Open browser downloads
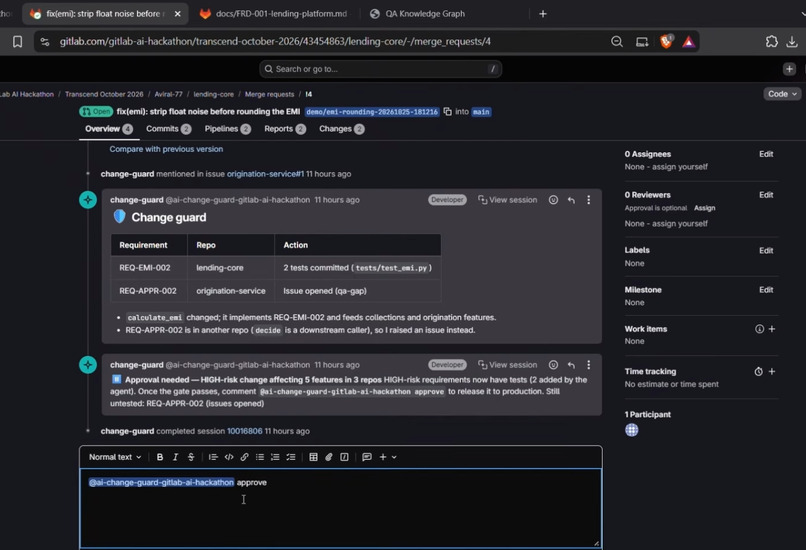Screen dimensions: 806x550 792,42
